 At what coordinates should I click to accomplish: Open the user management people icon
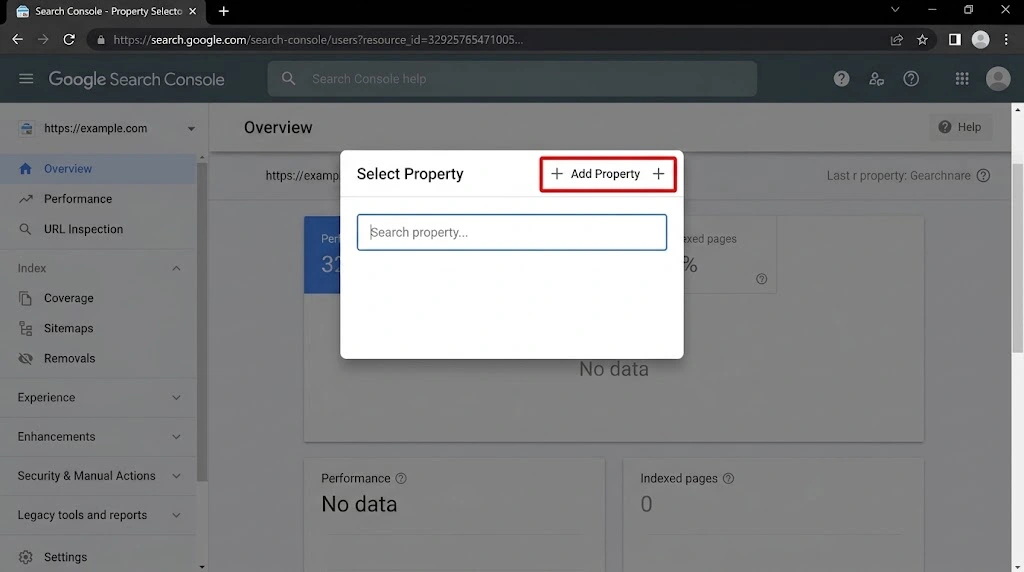pyautogui.click(x=876, y=79)
